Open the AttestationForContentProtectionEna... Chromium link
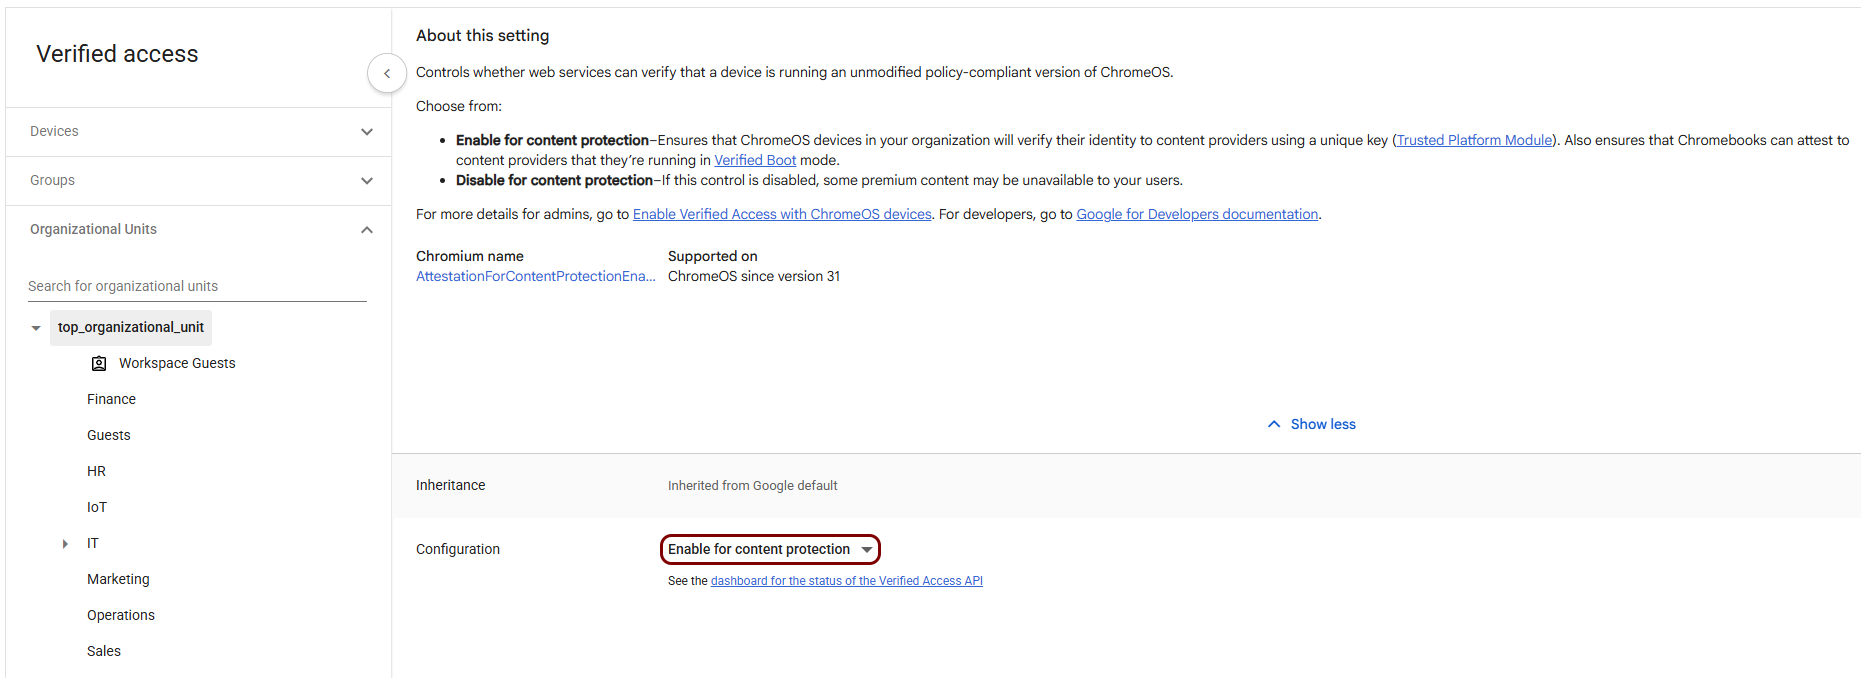The width and height of the screenshot is (1861, 678). pos(536,276)
